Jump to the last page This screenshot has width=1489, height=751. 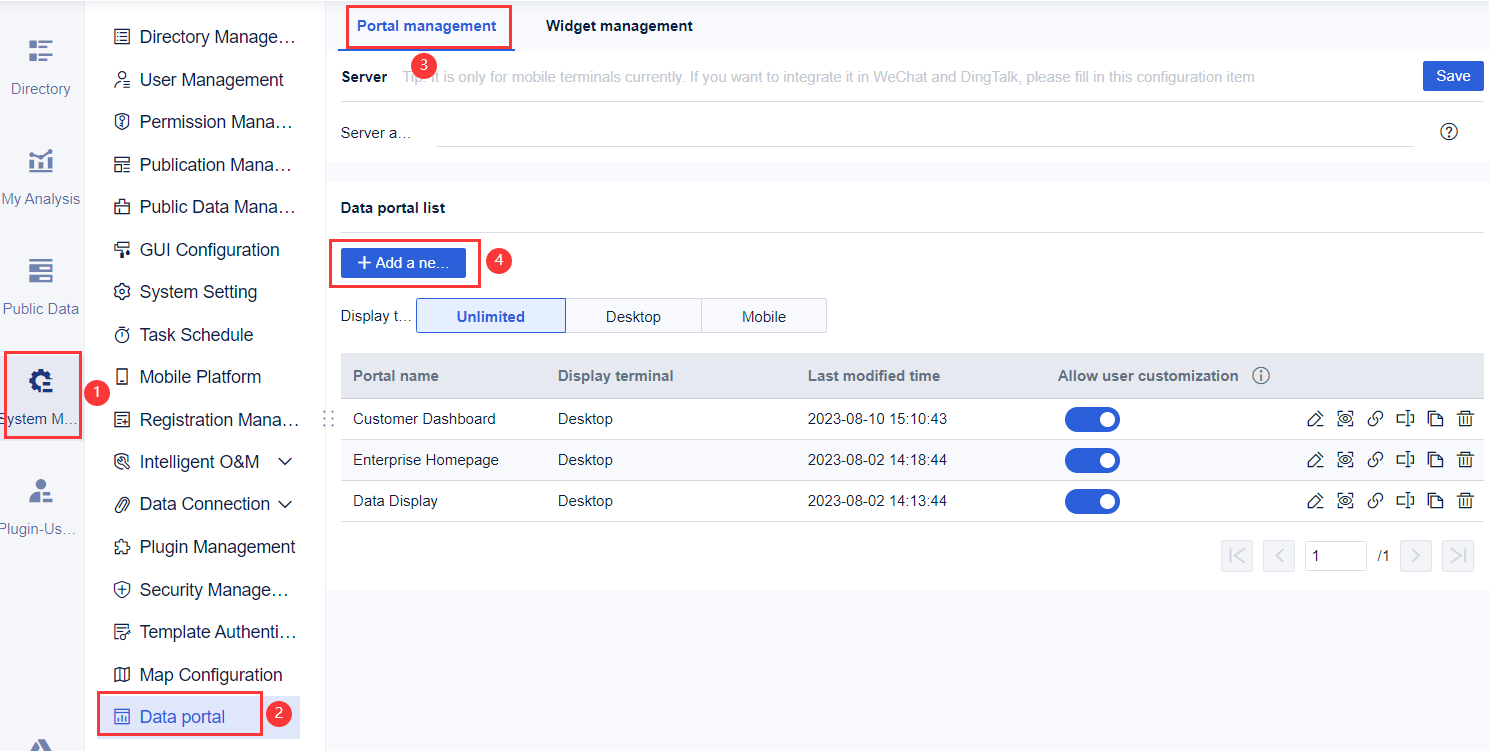1458,556
